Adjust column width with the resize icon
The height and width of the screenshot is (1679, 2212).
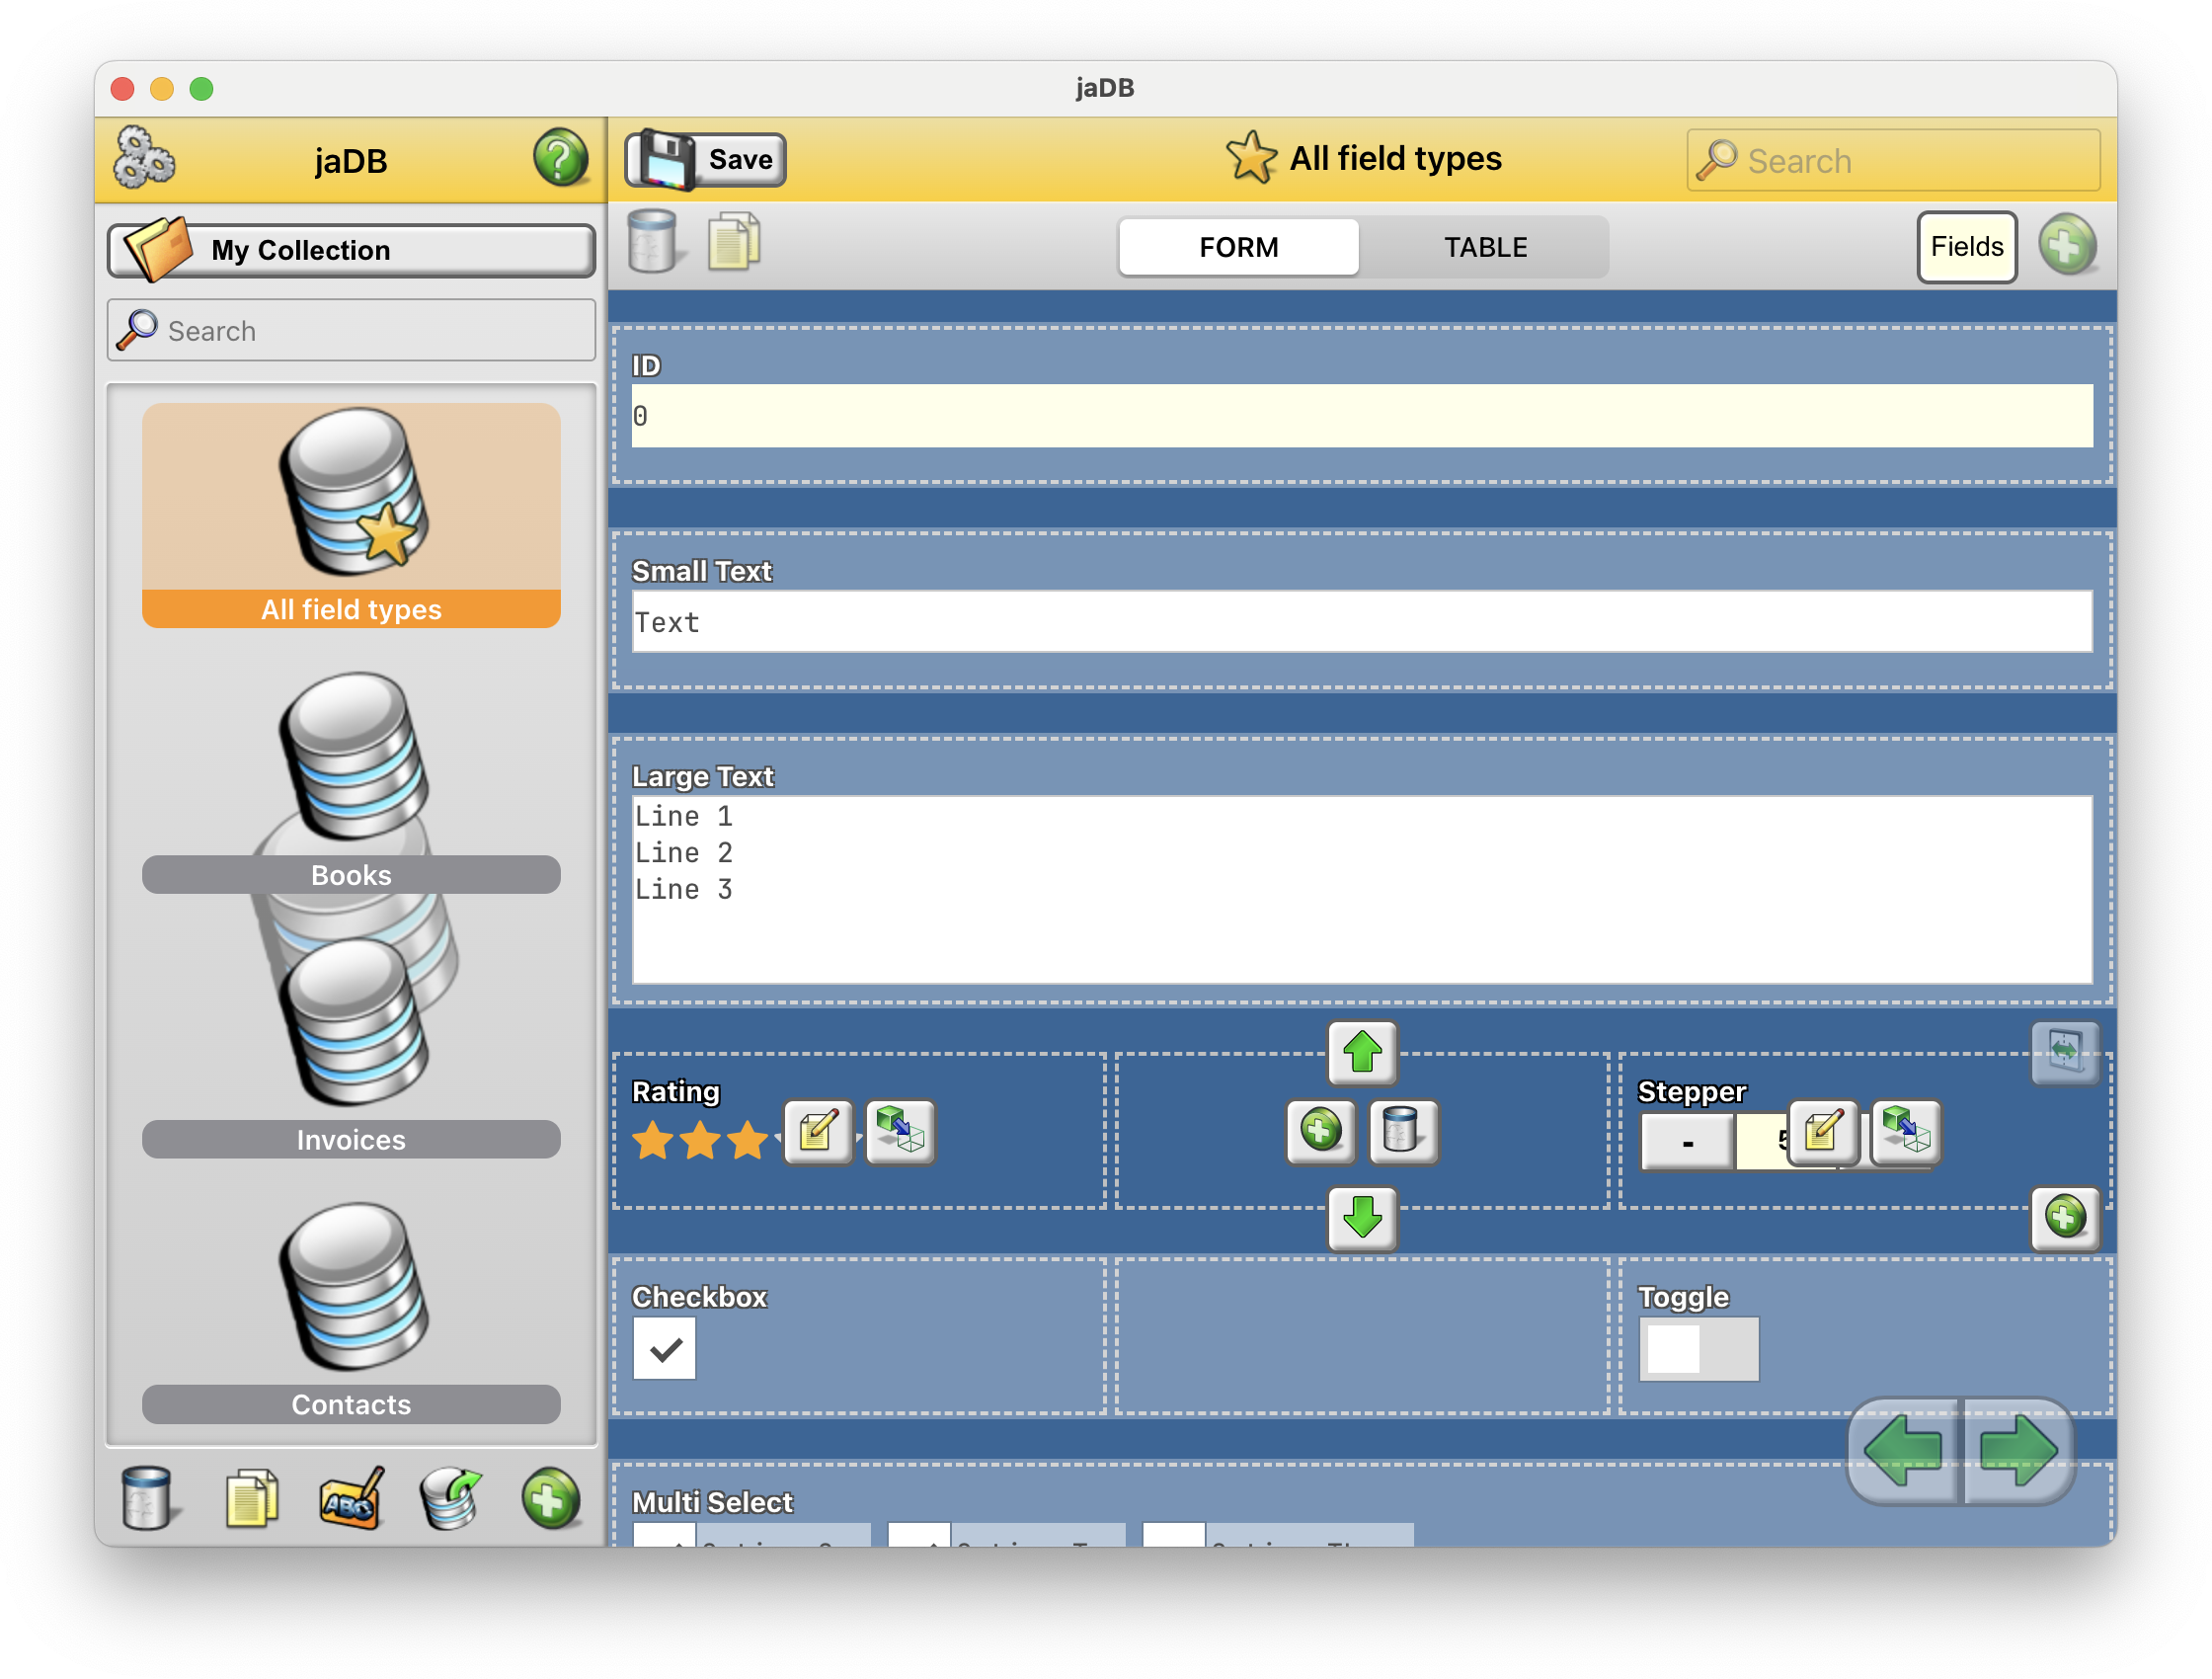2064,1051
